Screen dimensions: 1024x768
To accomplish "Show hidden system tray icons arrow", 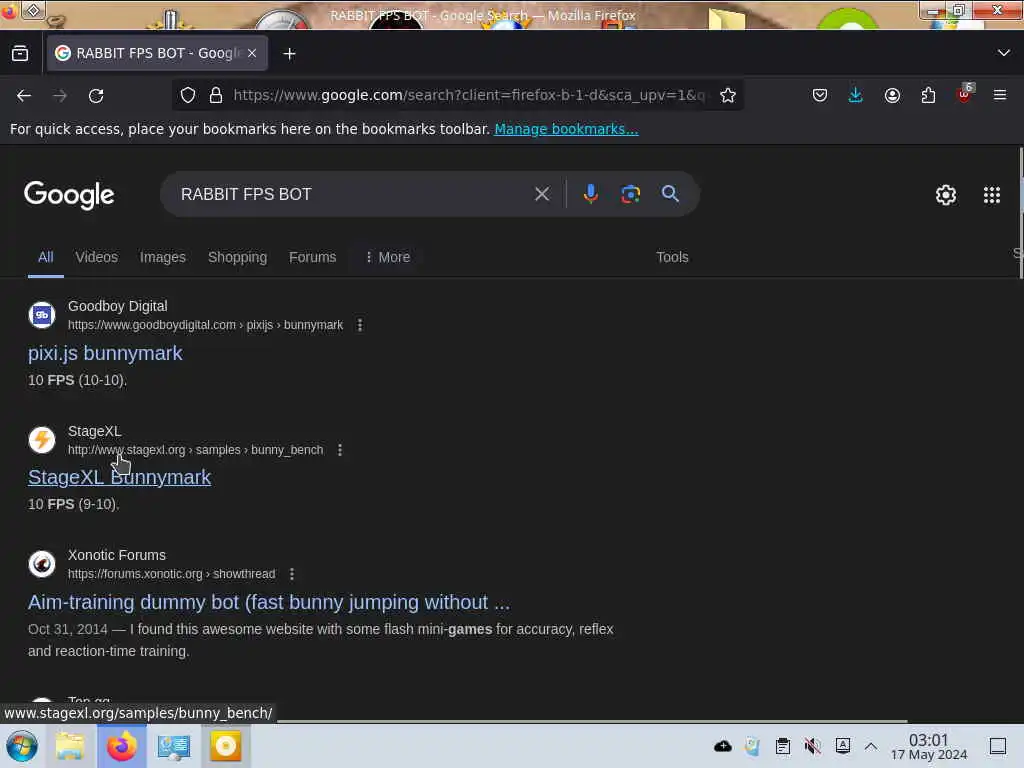I will [x=871, y=746].
